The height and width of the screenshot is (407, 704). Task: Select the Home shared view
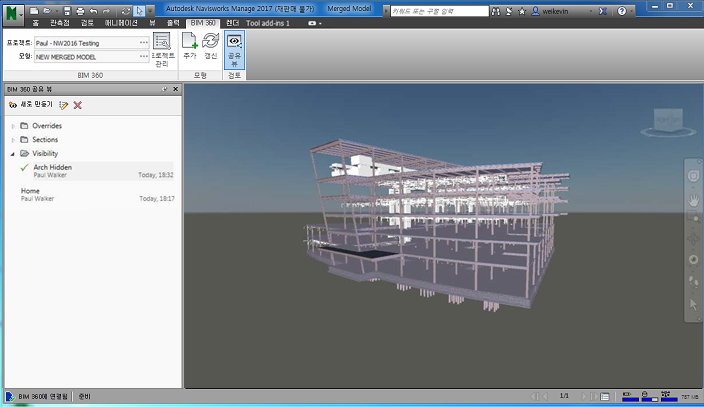(96, 195)
